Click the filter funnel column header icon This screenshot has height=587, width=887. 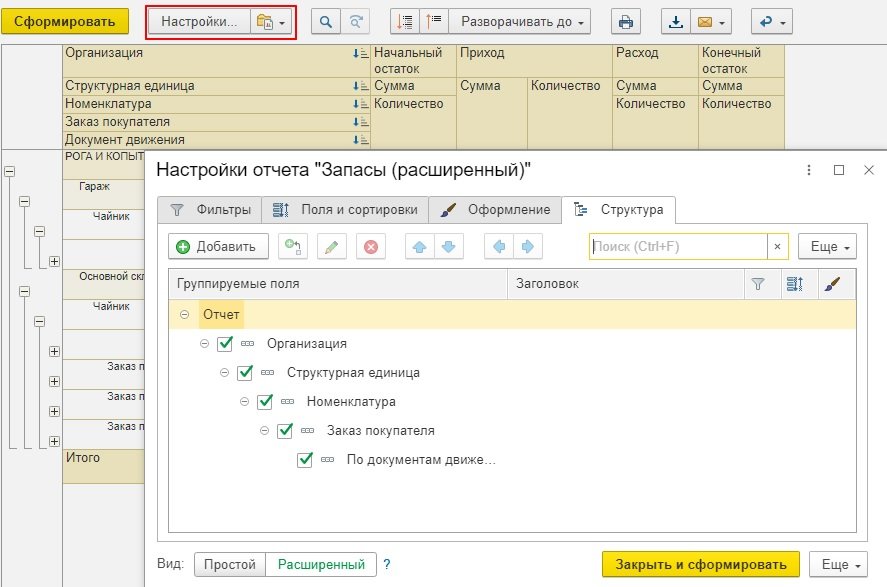(758, 284)
